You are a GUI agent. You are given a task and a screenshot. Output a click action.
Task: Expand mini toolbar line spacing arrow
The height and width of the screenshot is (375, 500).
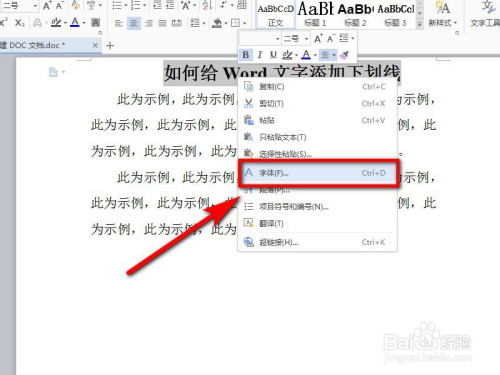353,38
